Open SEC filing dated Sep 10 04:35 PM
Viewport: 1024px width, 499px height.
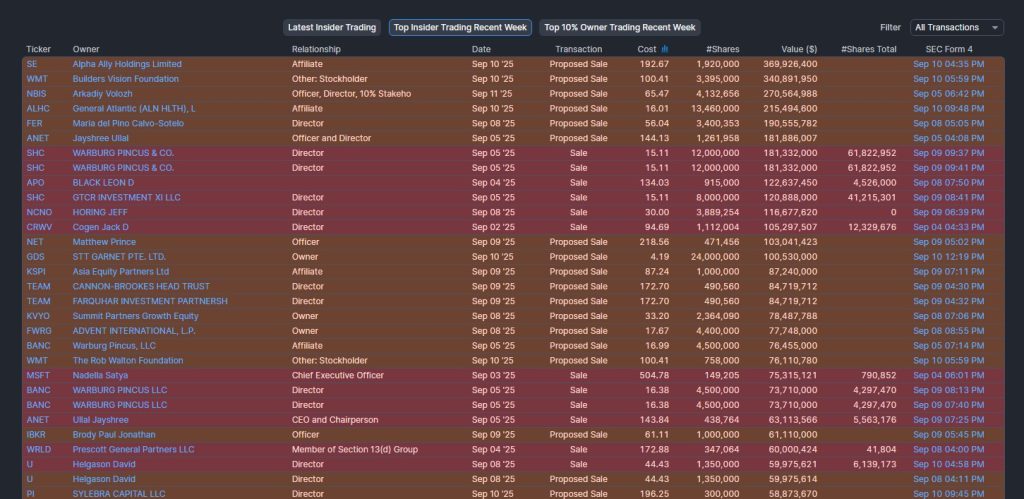pos(948,64)
